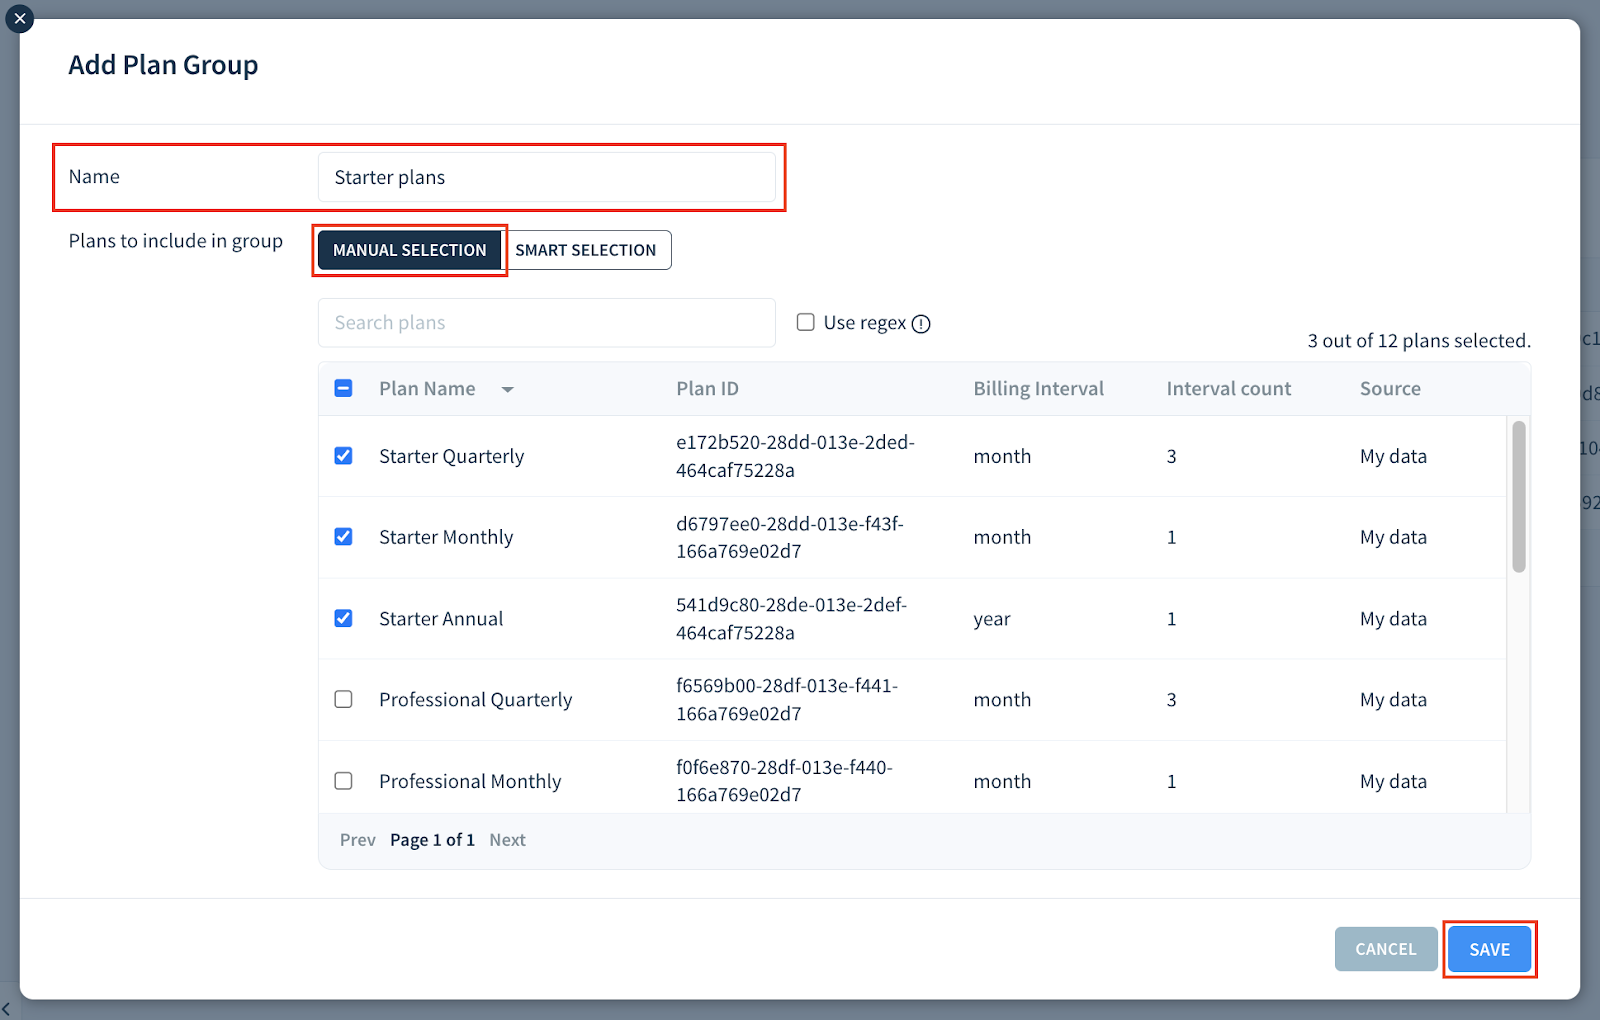Click the 3 out of 12 plans selected text
Screen dimensions: 1600x1020
[x=1419, y=341]
